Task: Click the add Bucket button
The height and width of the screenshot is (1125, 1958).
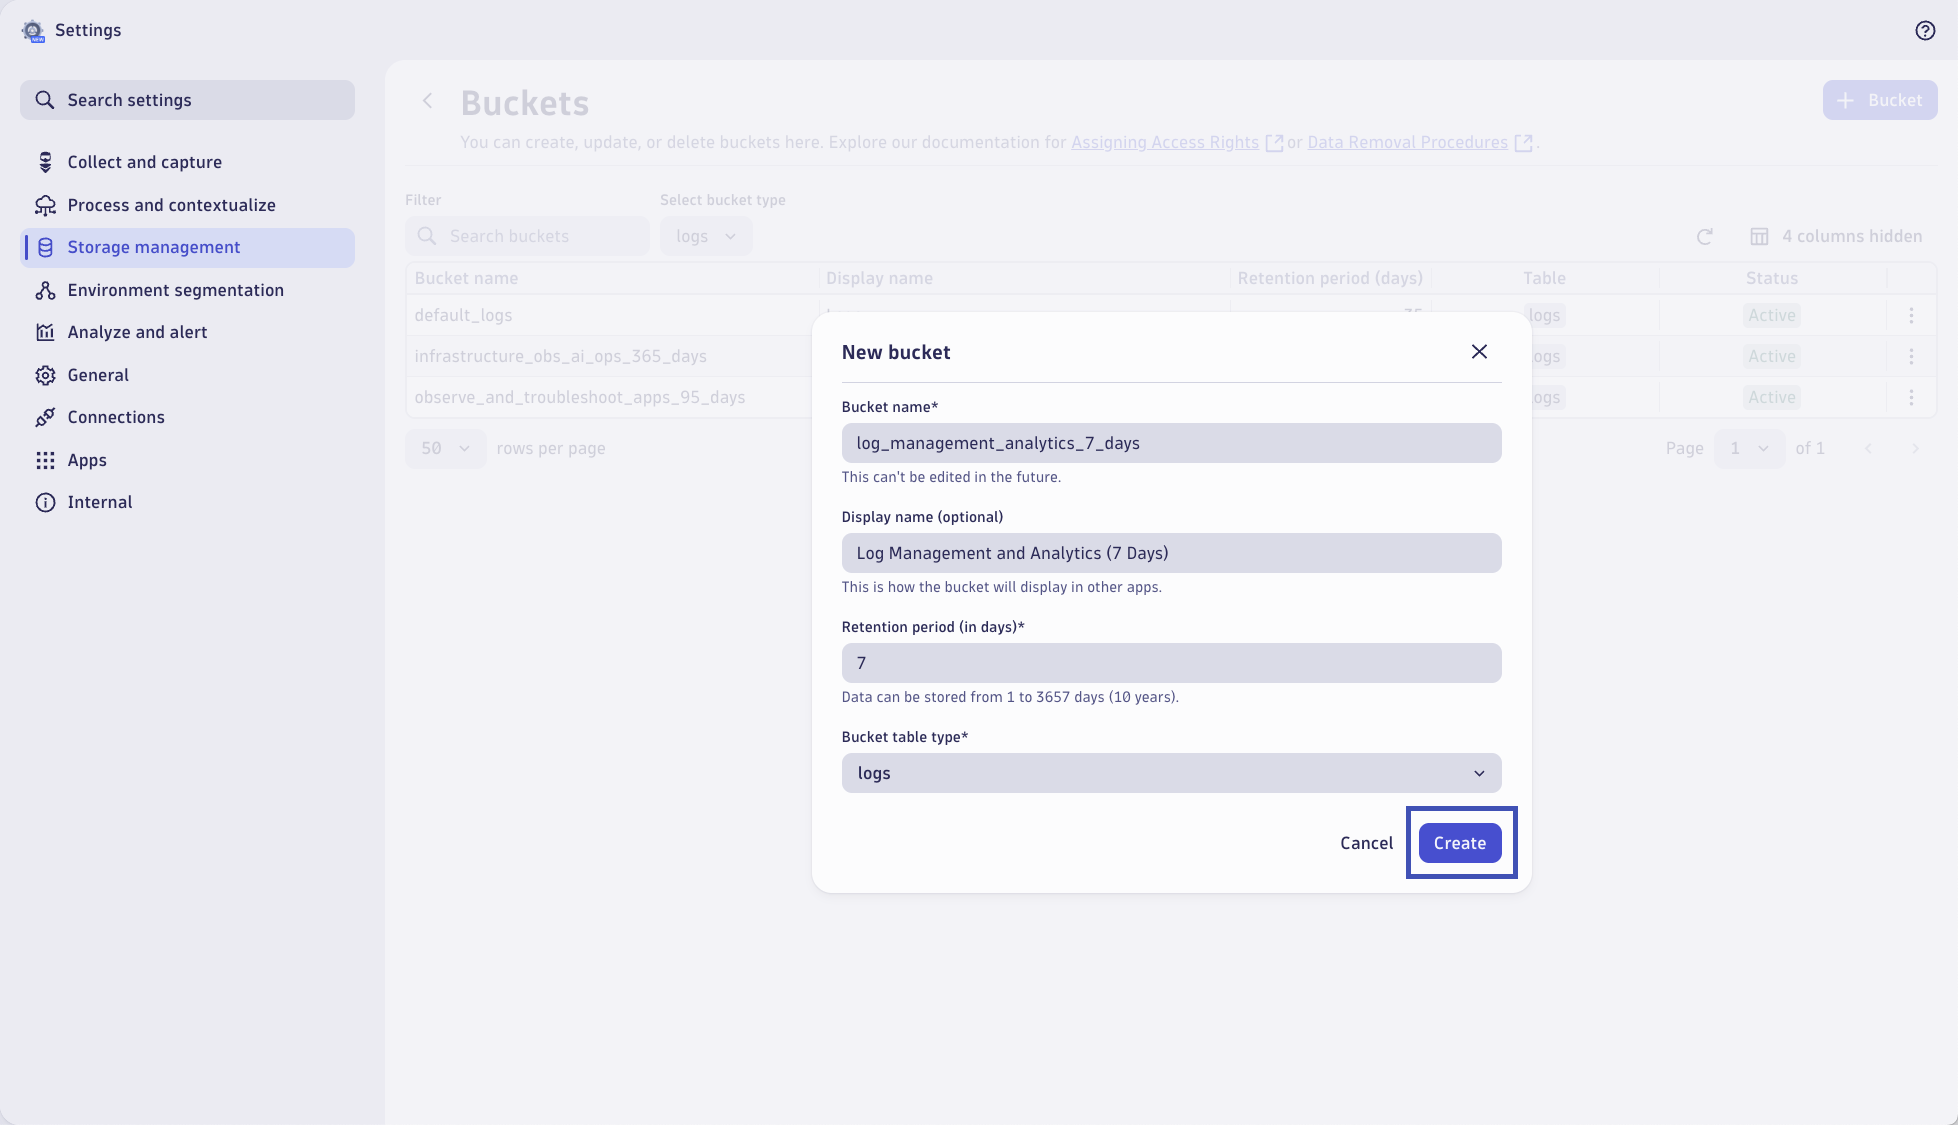Action: (1880, 100)
